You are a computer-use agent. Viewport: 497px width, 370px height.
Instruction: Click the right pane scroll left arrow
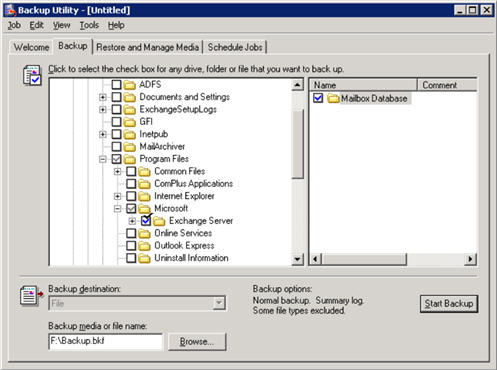[316, 259]
